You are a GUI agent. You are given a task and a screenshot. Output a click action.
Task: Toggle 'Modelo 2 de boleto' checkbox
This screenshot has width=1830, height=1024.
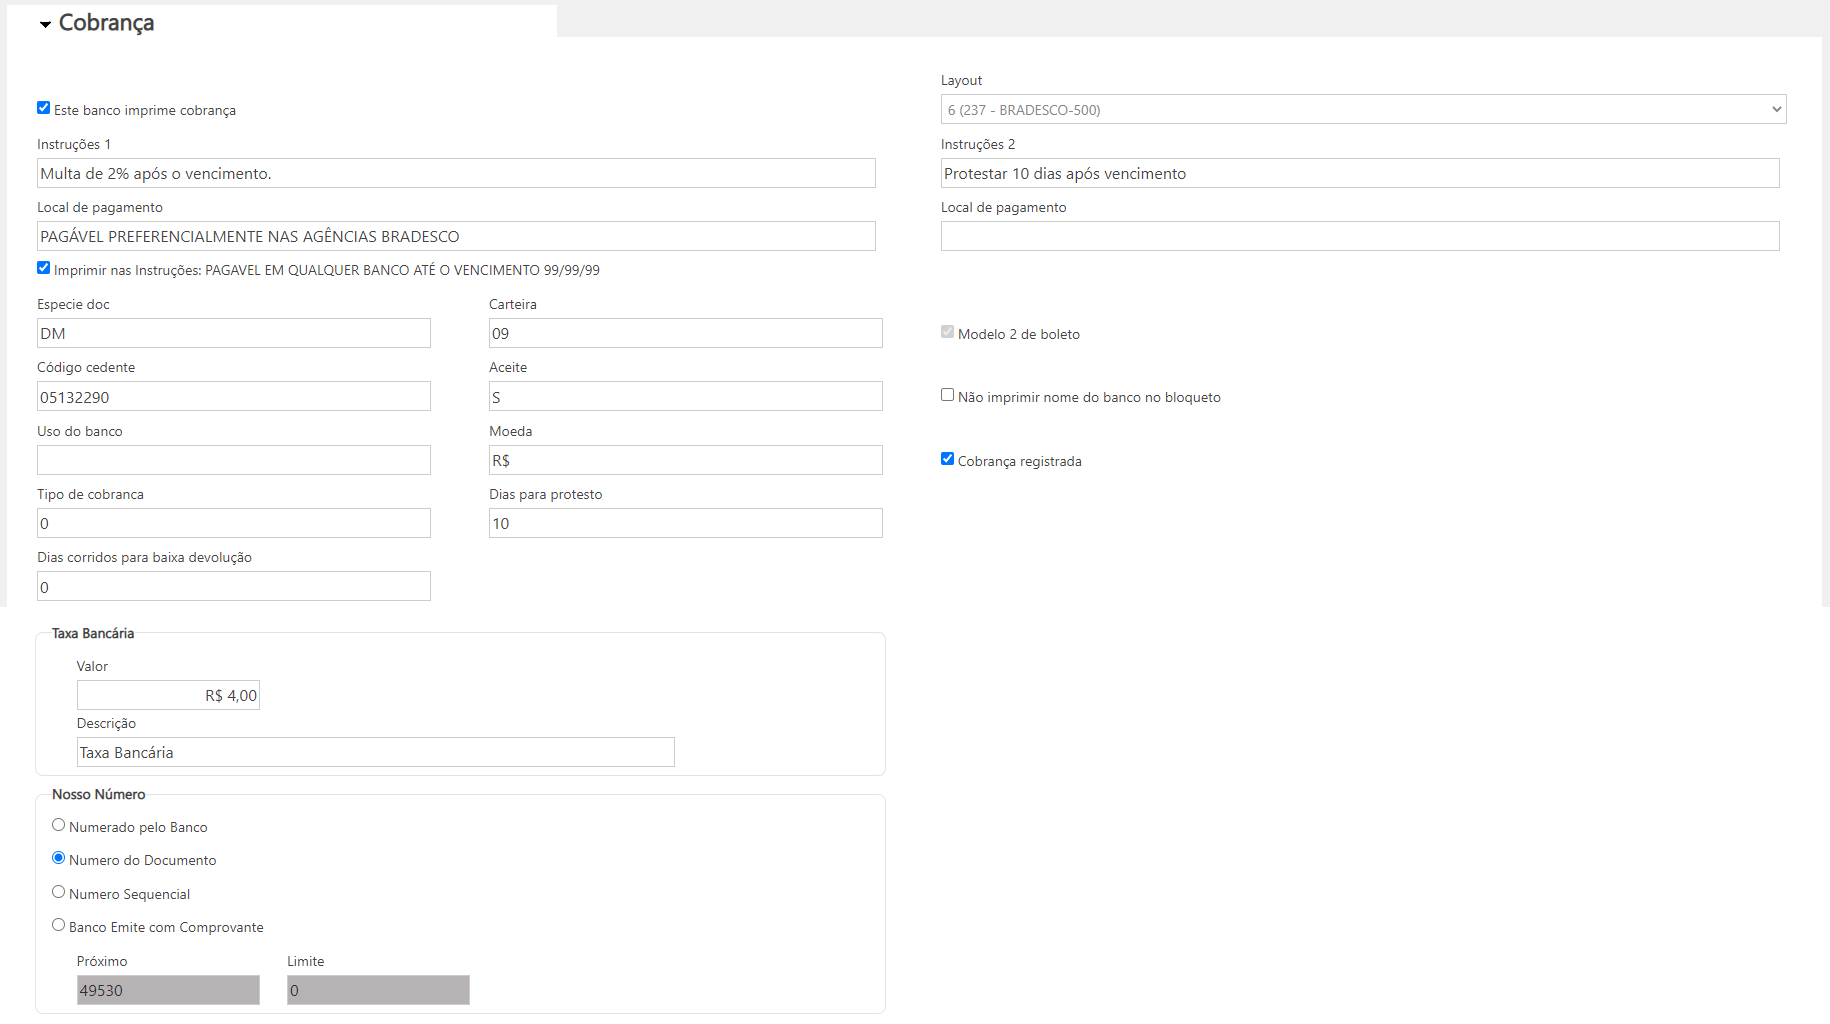tap(947, 332)
